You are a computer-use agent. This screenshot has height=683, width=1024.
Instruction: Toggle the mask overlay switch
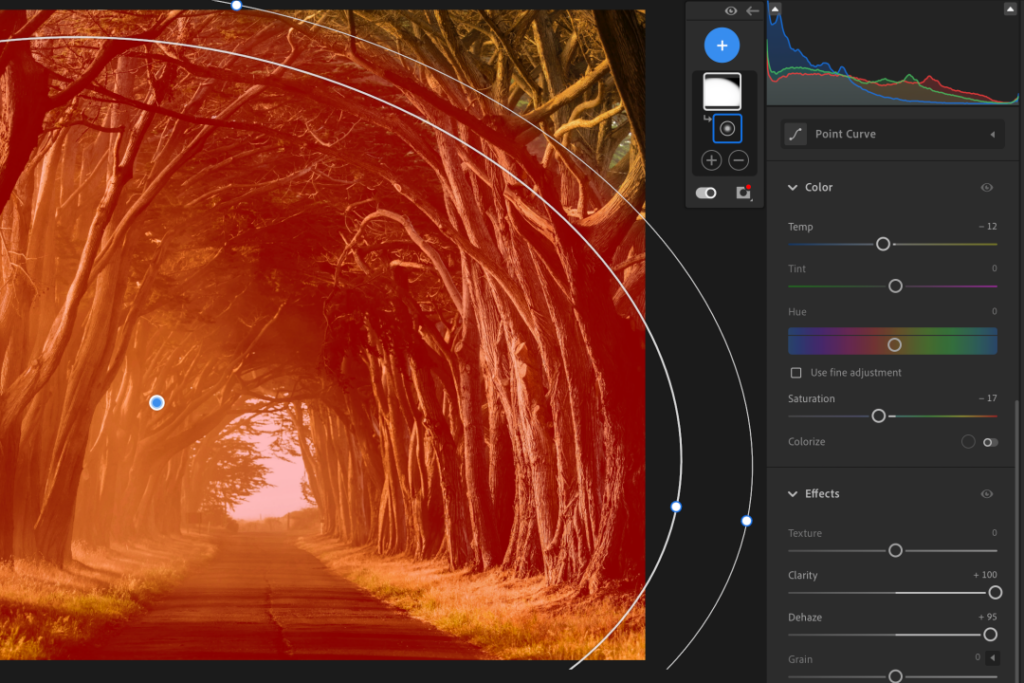point(707,192)
